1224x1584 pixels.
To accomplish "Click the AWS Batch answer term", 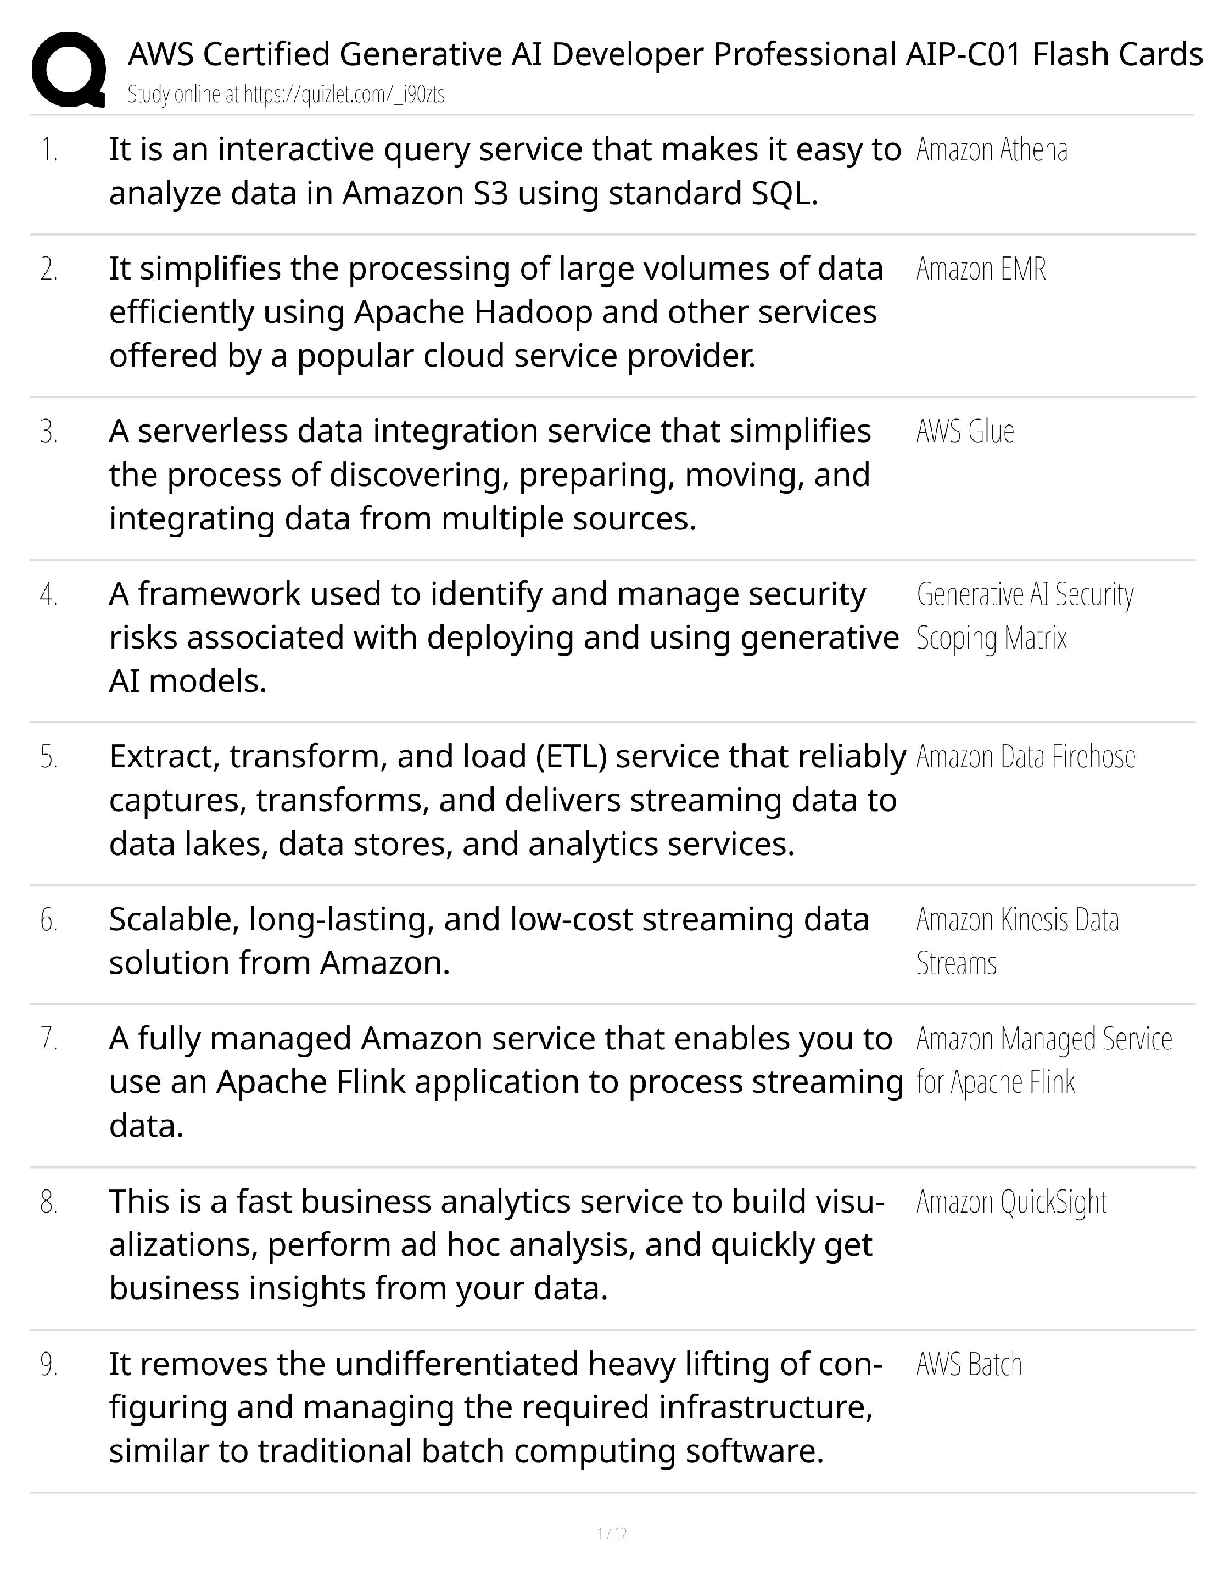I will [x=969, y=1365].
